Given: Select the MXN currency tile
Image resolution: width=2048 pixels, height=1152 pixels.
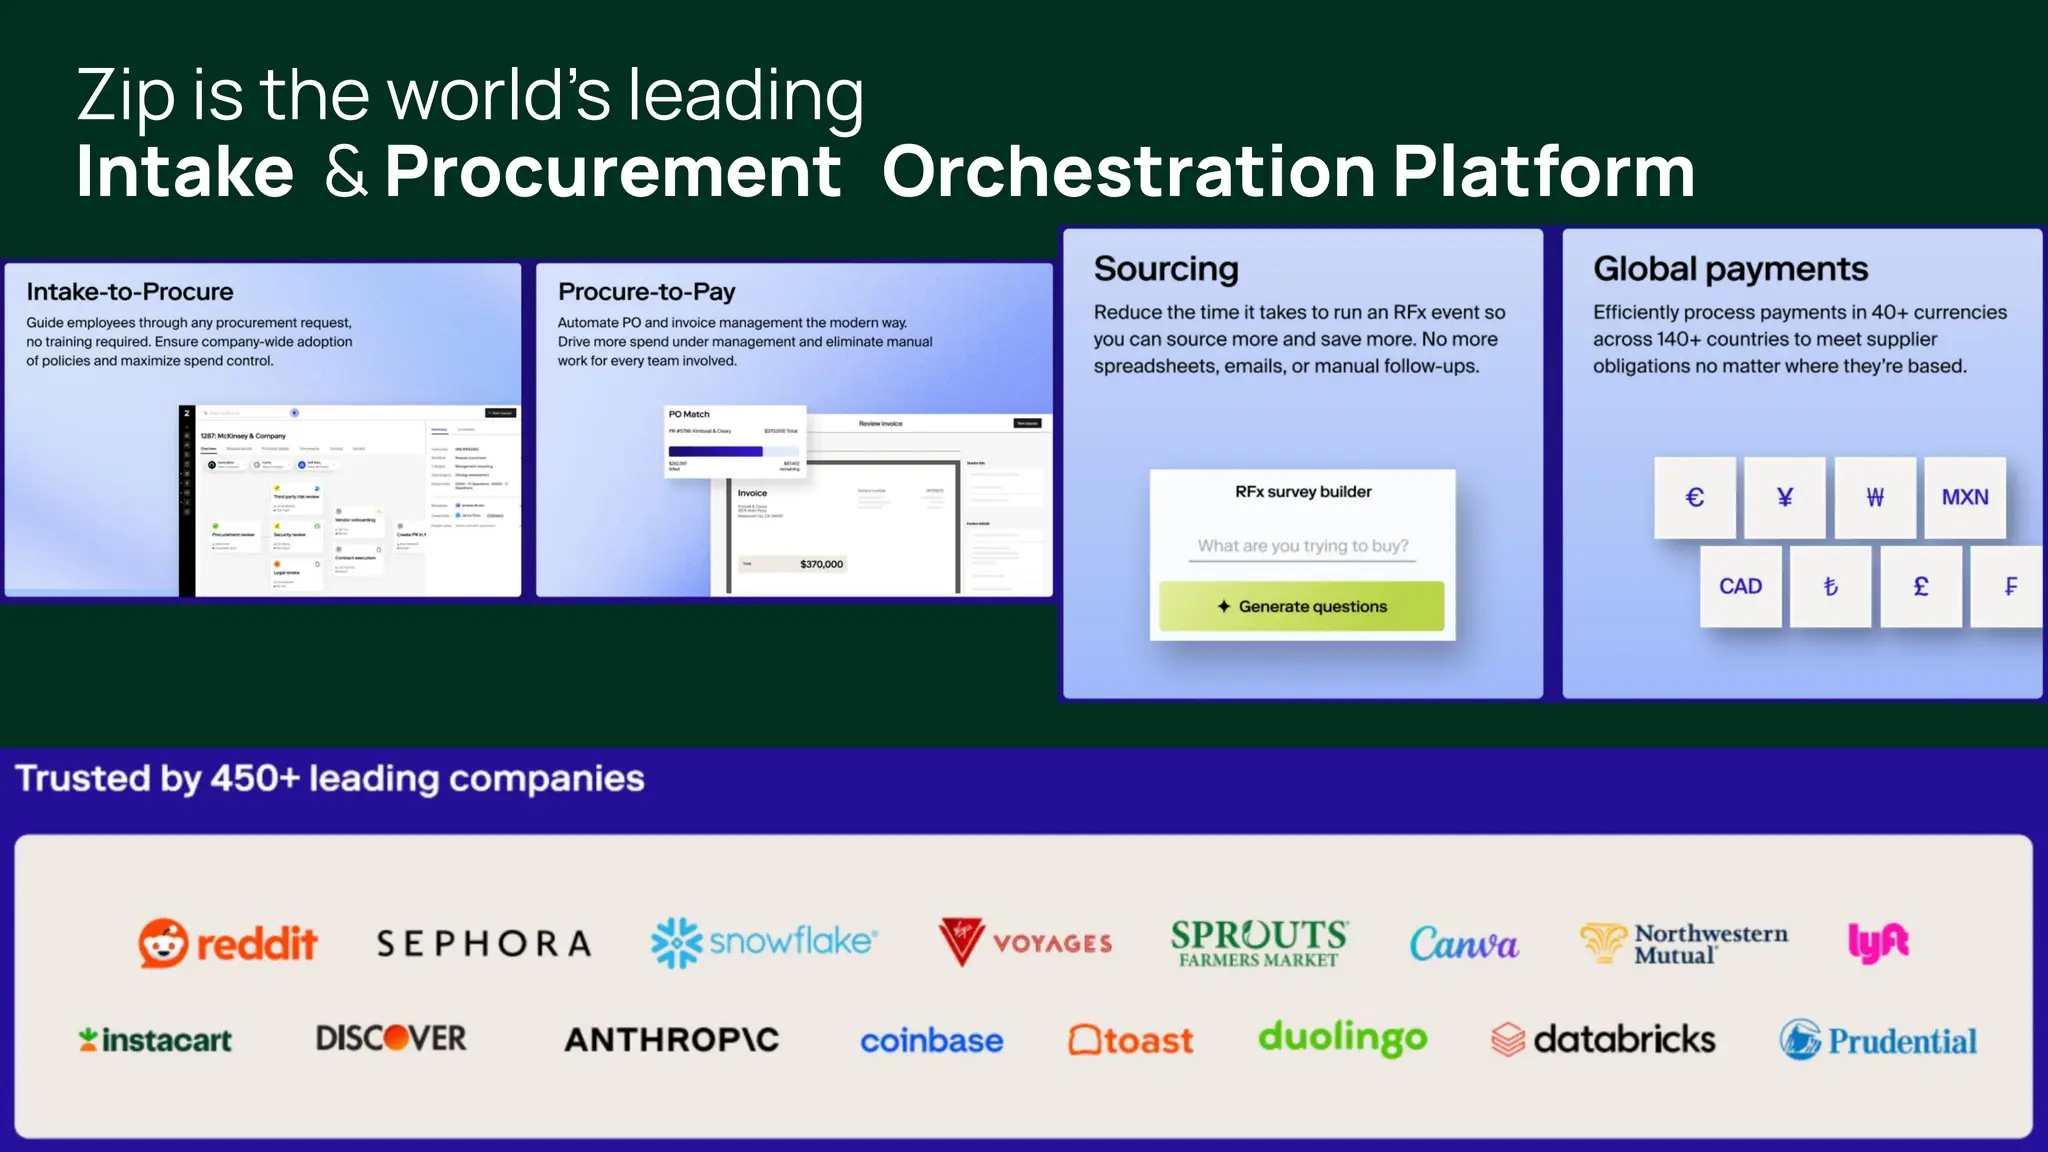Looking at the screenshot, I should point(1965,497).
